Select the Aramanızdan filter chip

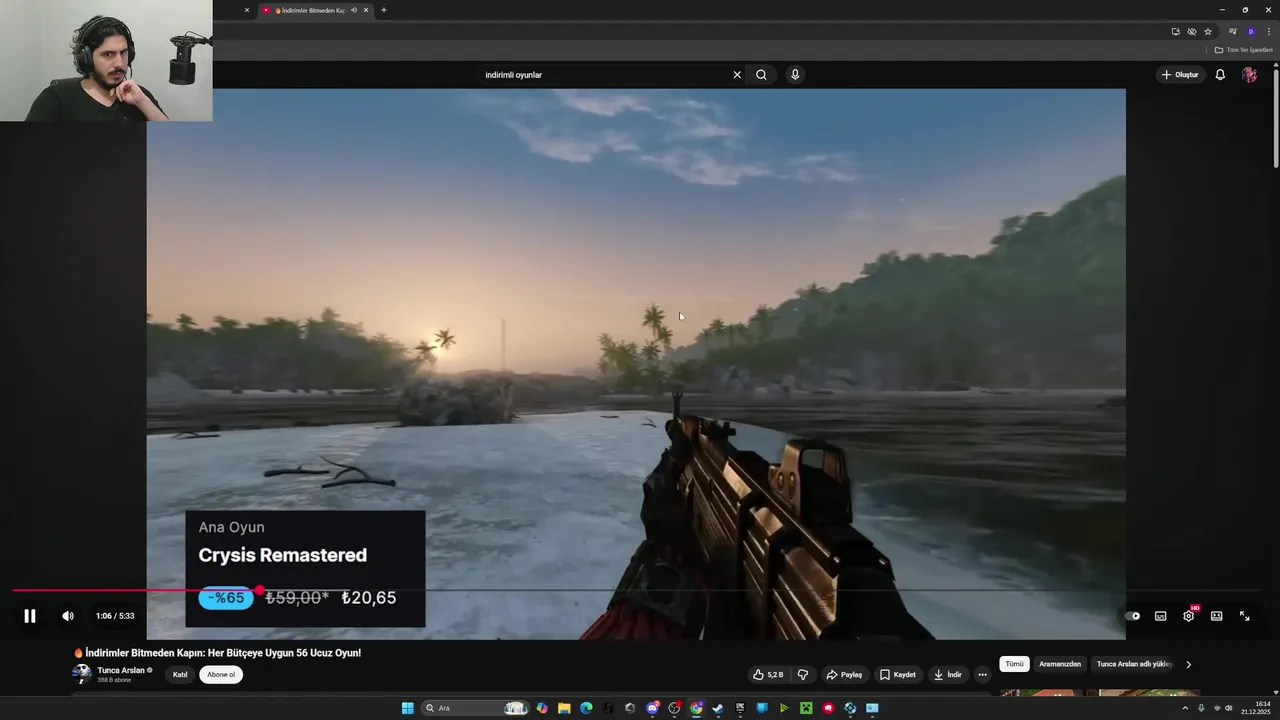[1060, 664]
